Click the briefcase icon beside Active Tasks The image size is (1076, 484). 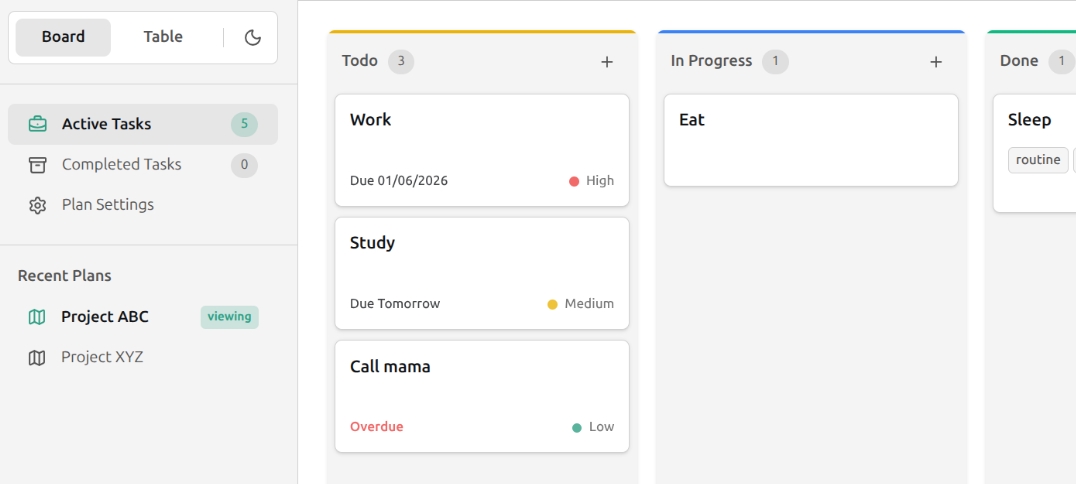[x=38, y=124]
